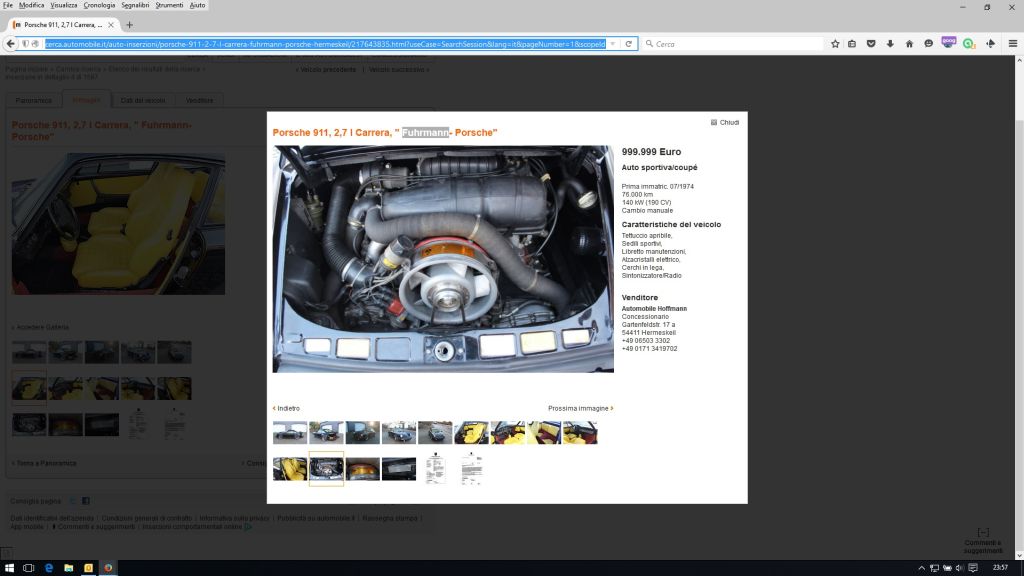Click Veicolo successivo link in background
Image resolution: width=1024 pixels, height=576 pixels.
pos(398,69)
